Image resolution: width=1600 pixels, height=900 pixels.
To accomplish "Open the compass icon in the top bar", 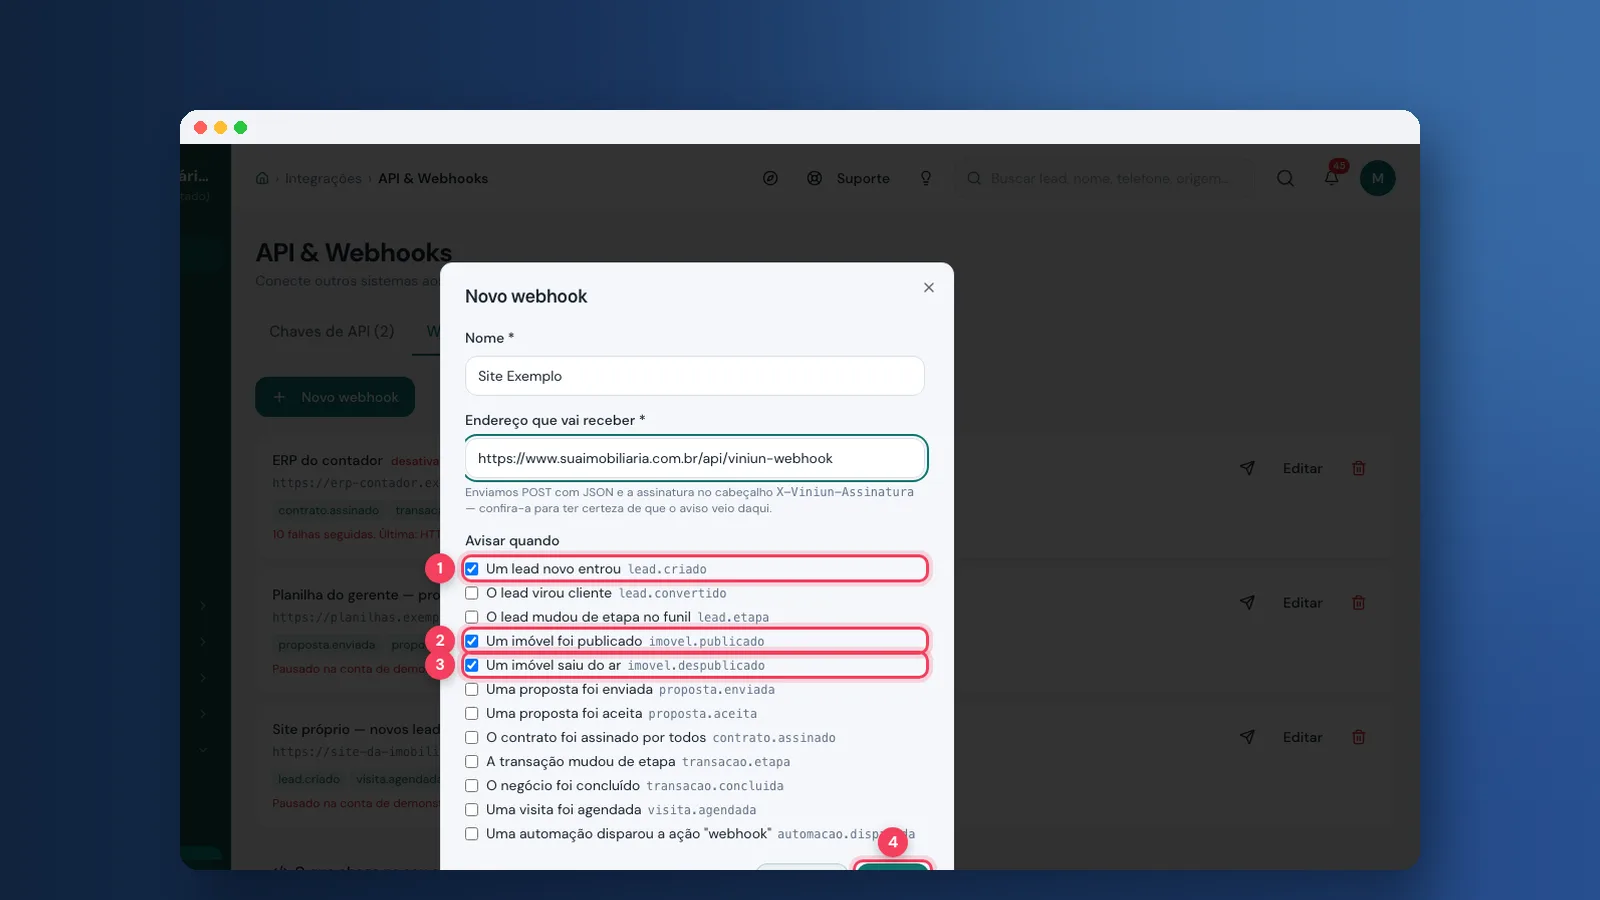I will tap(770, 178).
